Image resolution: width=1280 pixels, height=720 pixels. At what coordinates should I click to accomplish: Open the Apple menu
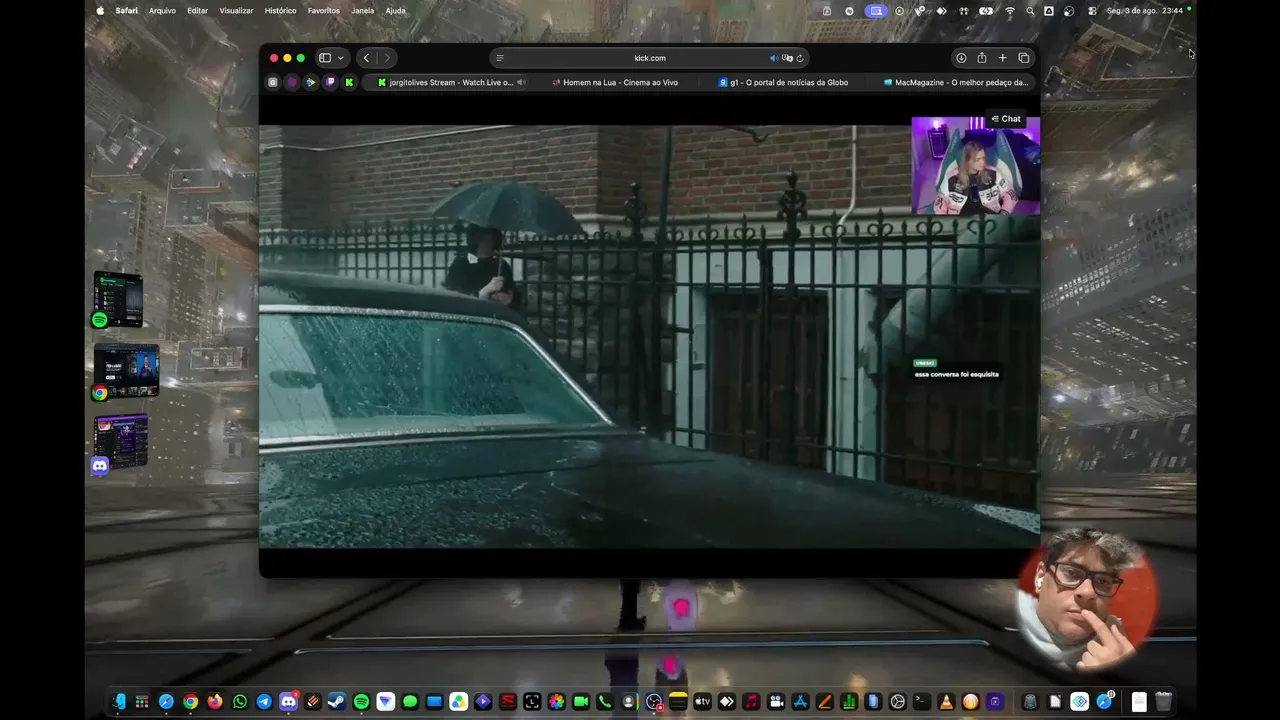point(100,11)
